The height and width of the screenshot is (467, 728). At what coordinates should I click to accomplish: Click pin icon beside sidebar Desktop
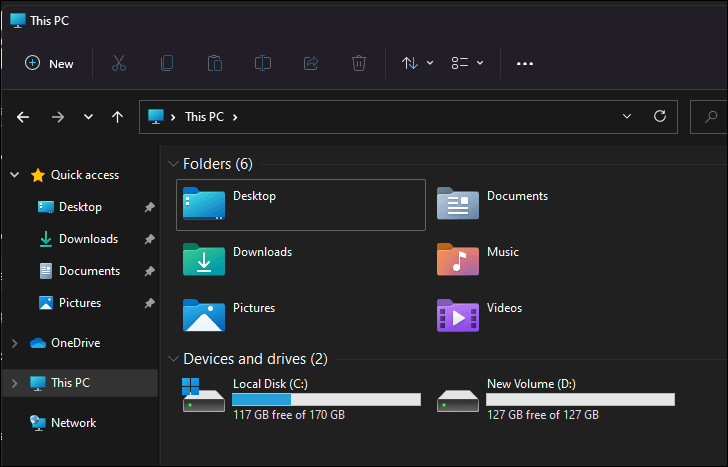point(150,207)
